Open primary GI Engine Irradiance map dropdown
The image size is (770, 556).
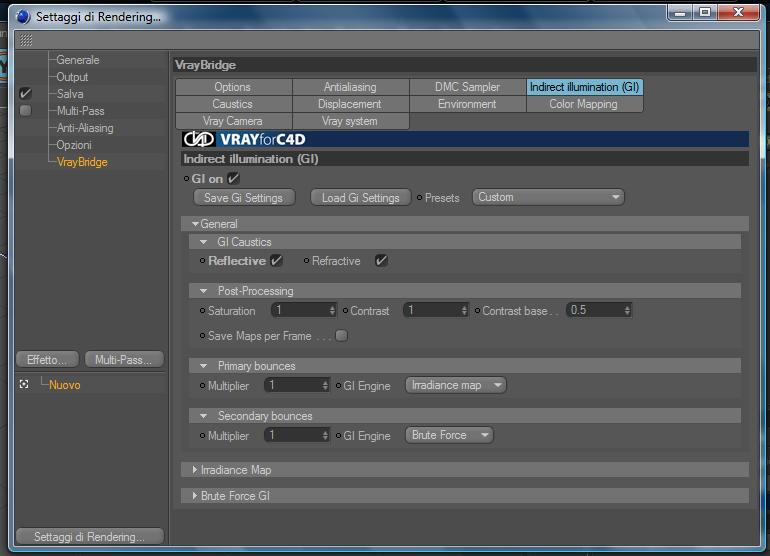tap(456, 385)
